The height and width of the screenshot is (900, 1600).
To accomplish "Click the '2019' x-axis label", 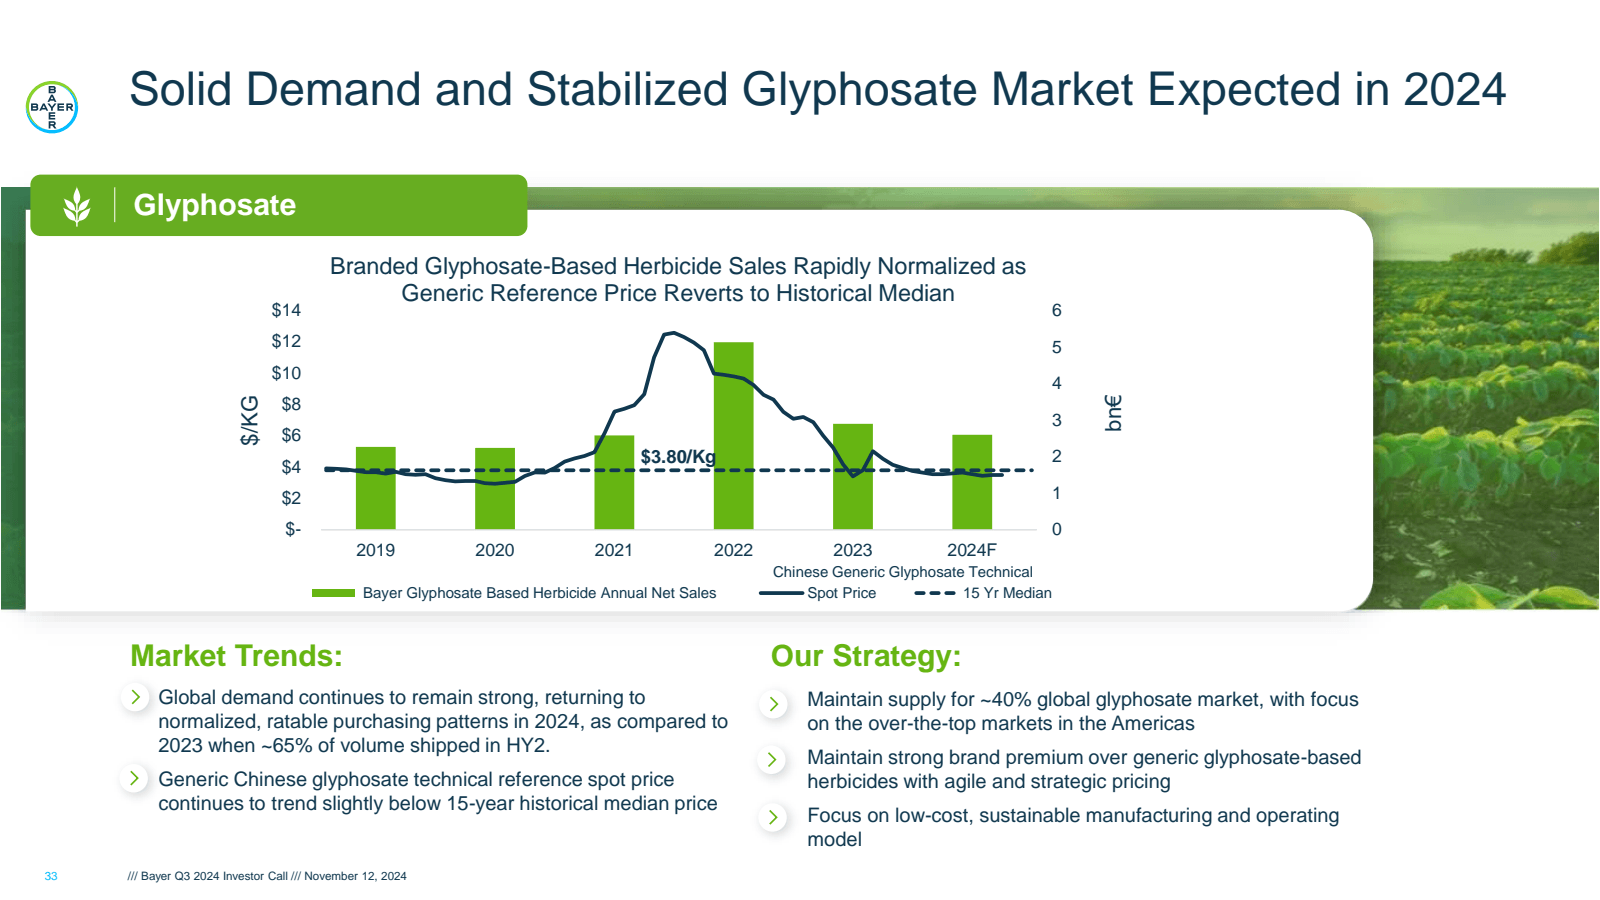I will (375, 550).
